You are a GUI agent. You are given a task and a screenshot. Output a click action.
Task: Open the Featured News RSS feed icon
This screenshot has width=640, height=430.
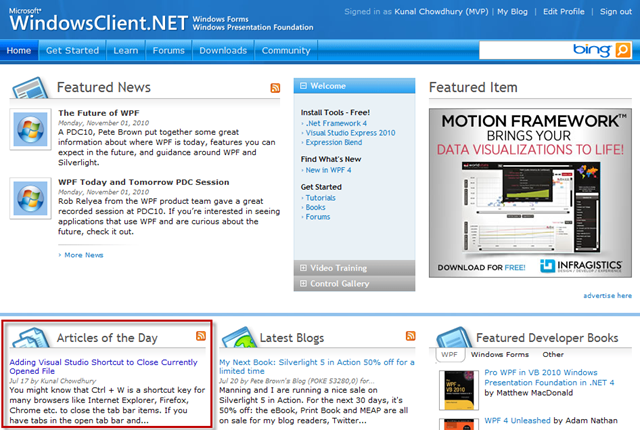point(275,88)
